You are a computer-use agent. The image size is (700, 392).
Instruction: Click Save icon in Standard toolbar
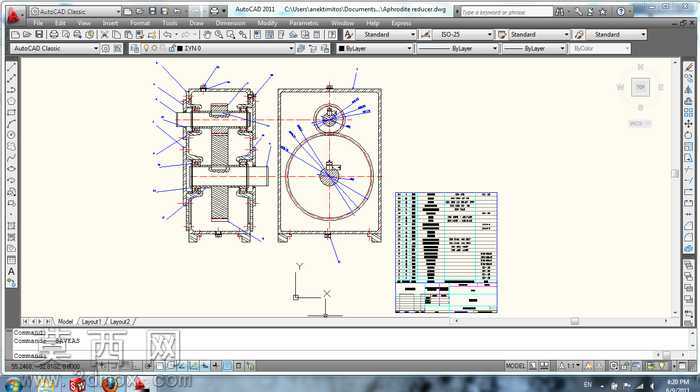click(x=39, y=34)
